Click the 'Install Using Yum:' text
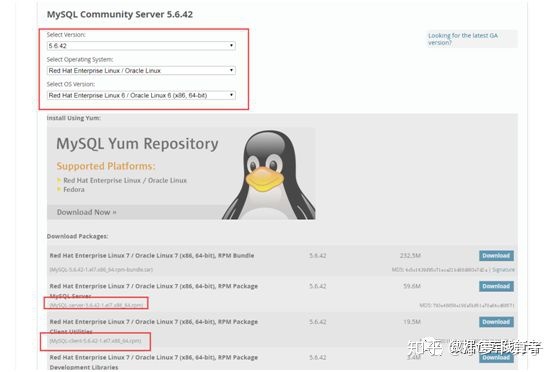Screen dimensions: 558x372 [x=74, y=118]
